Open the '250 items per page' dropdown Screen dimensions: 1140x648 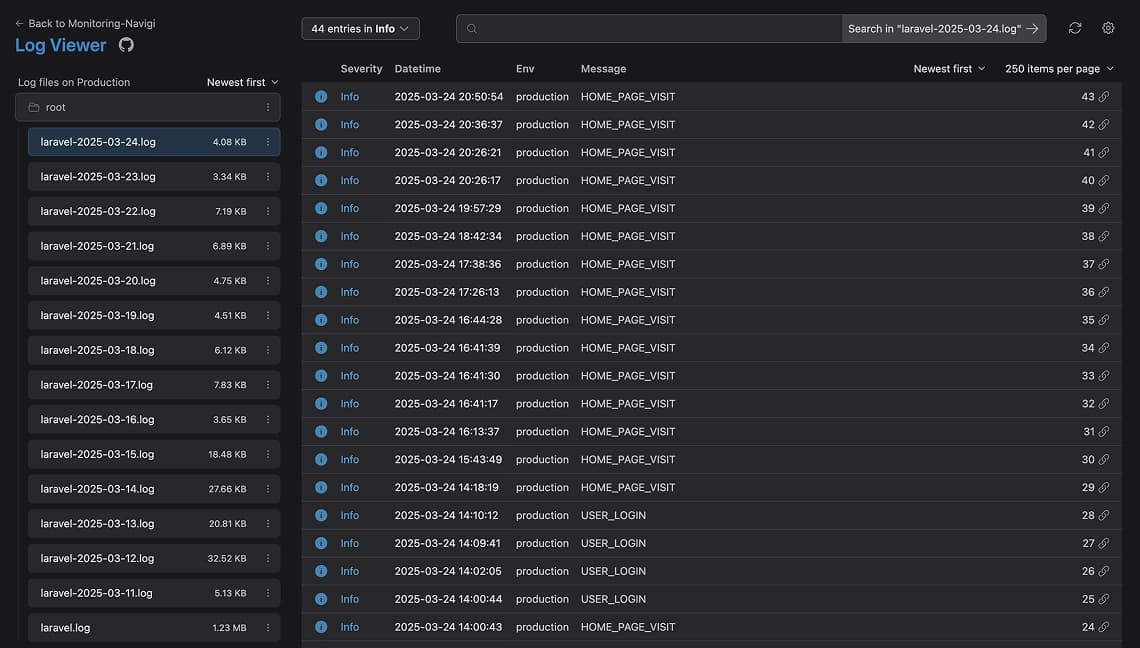point(1059,68)
